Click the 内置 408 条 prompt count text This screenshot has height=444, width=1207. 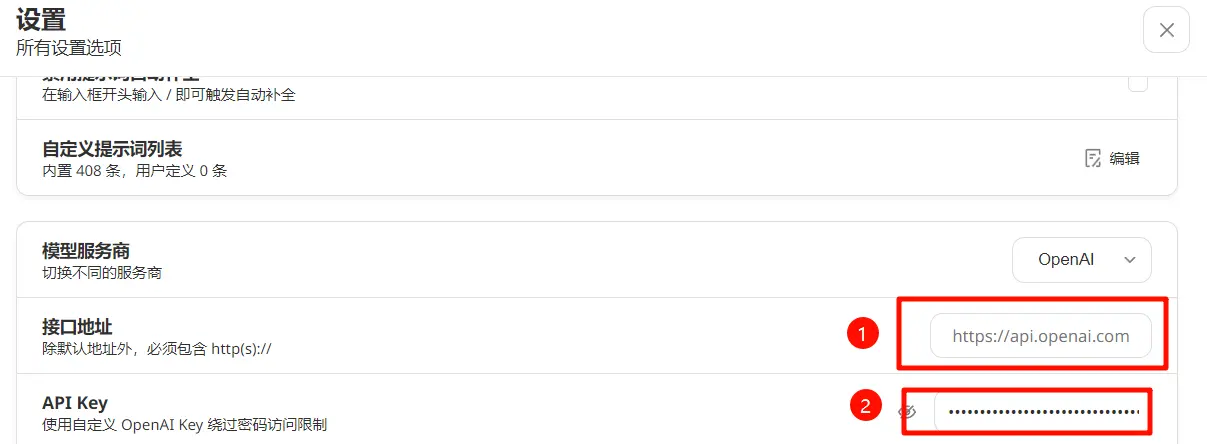point(92,171)
